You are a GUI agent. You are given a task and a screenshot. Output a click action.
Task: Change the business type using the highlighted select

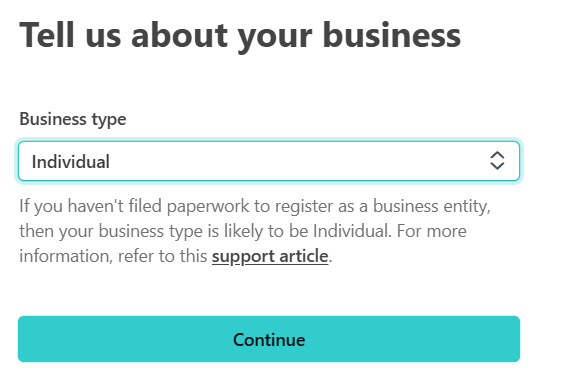(269, 161)
